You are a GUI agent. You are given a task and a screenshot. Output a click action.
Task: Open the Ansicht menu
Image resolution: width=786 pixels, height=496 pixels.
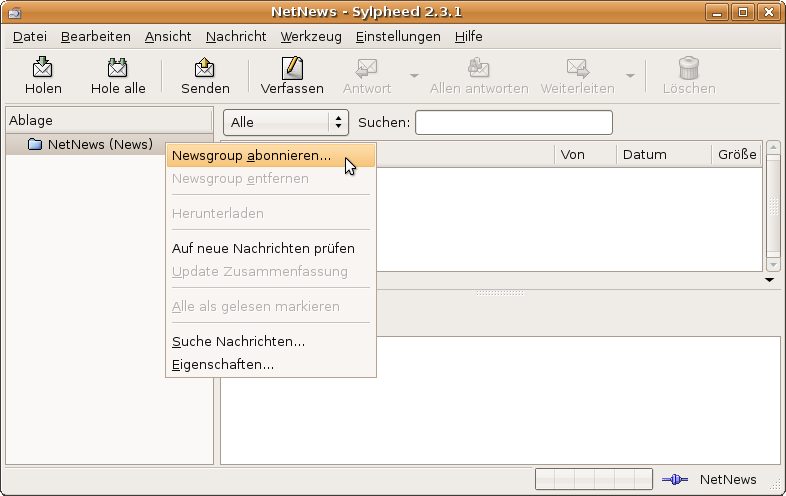[x=168, y=37]
